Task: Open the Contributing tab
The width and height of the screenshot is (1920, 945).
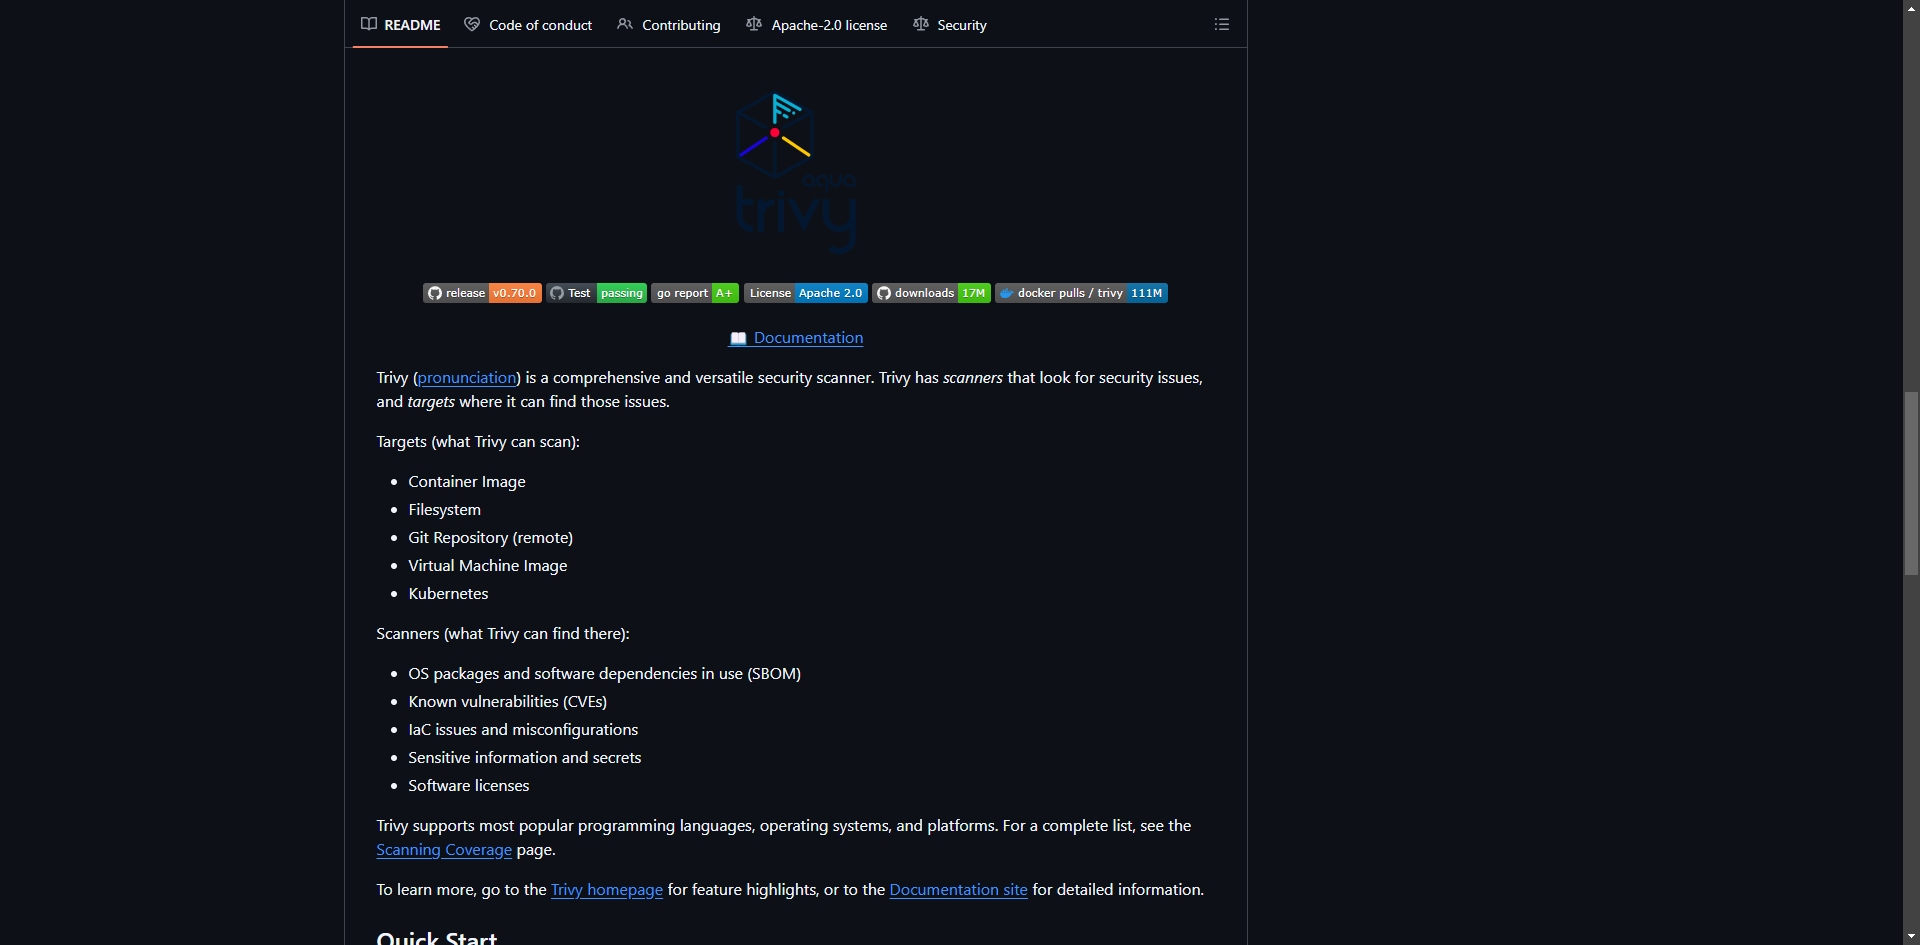Action: pos(669,25)
